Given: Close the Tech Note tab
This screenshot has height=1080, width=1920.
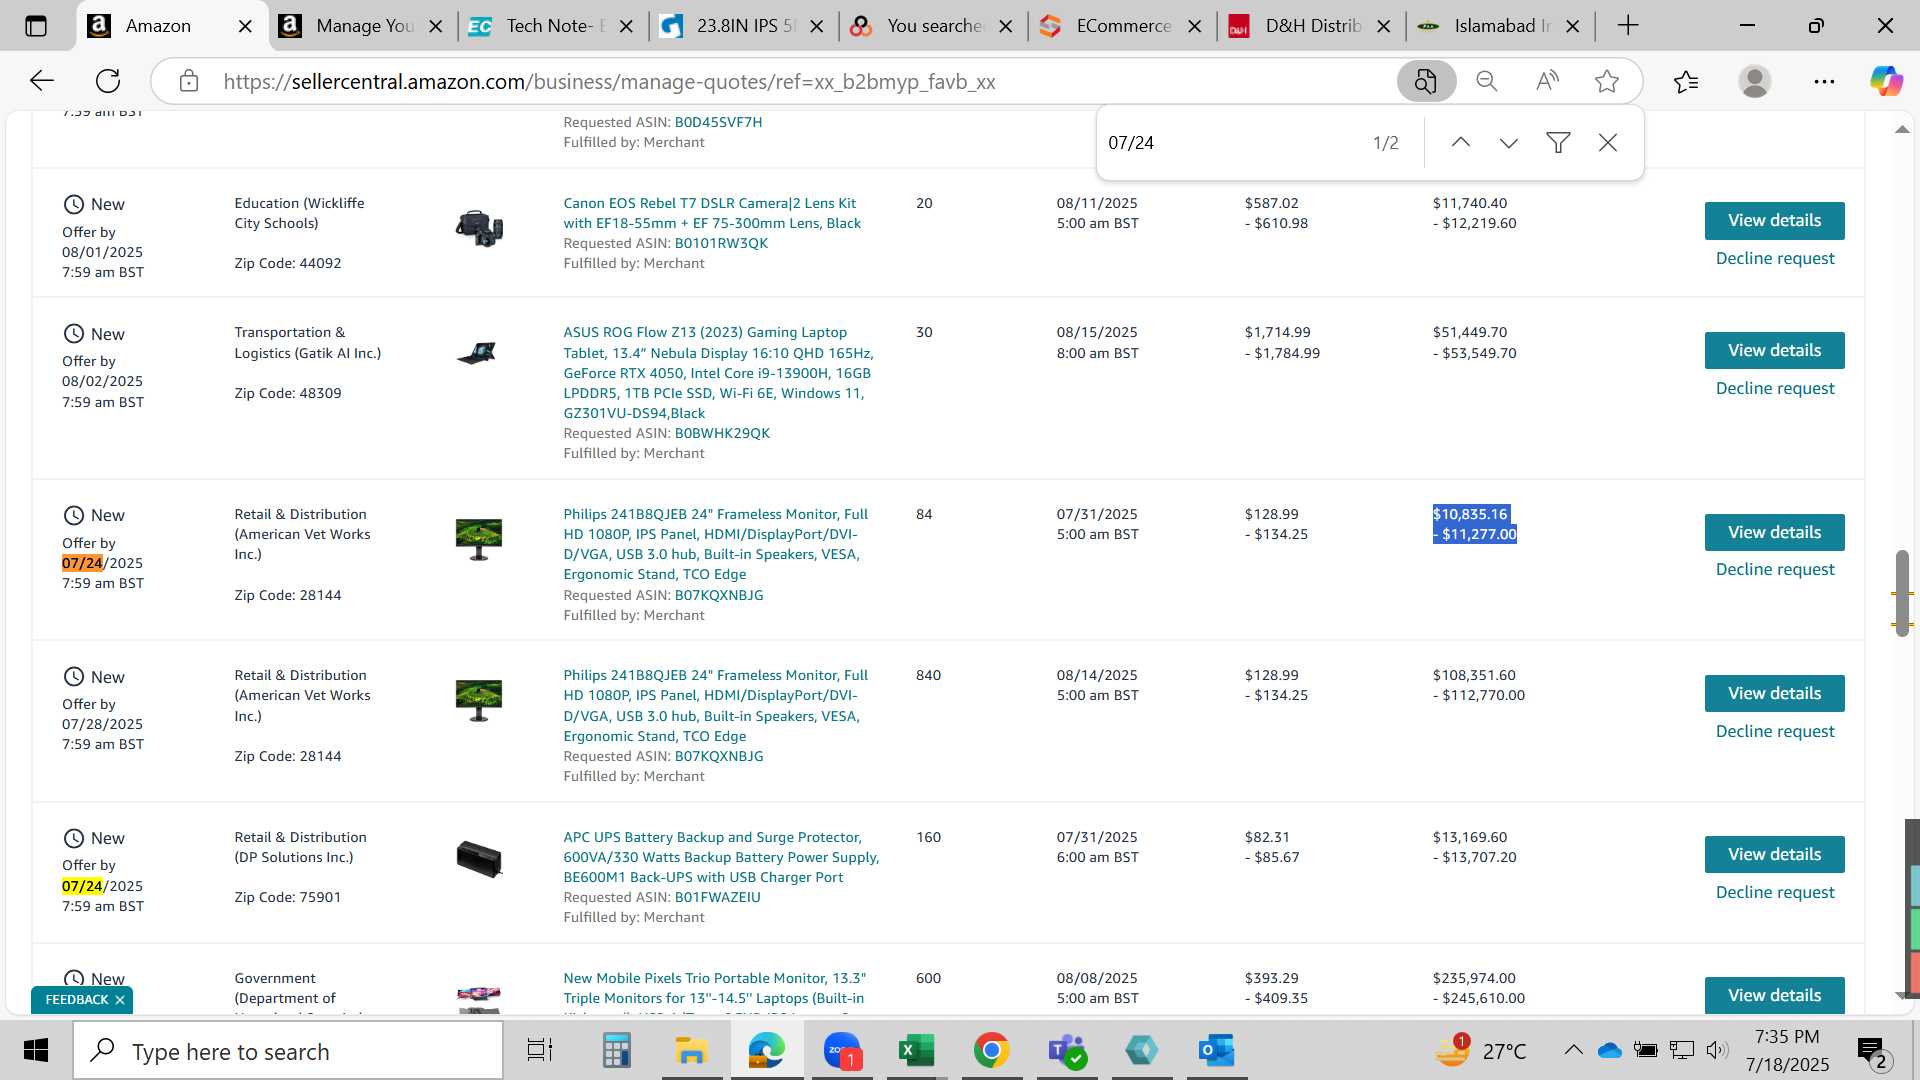Looking at the screenshot, I should click(x=626, y=26).
